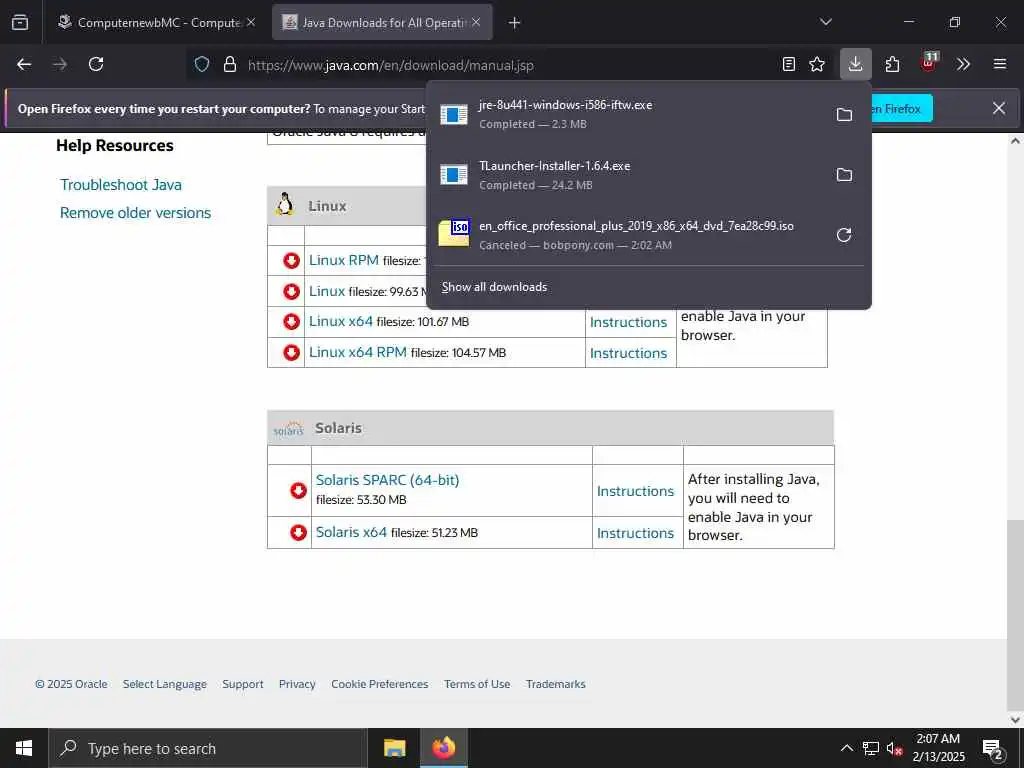The image size is (1024, 768).
Task: Click the red download icon for Solaris SPARC
Action: coord(298,490)
